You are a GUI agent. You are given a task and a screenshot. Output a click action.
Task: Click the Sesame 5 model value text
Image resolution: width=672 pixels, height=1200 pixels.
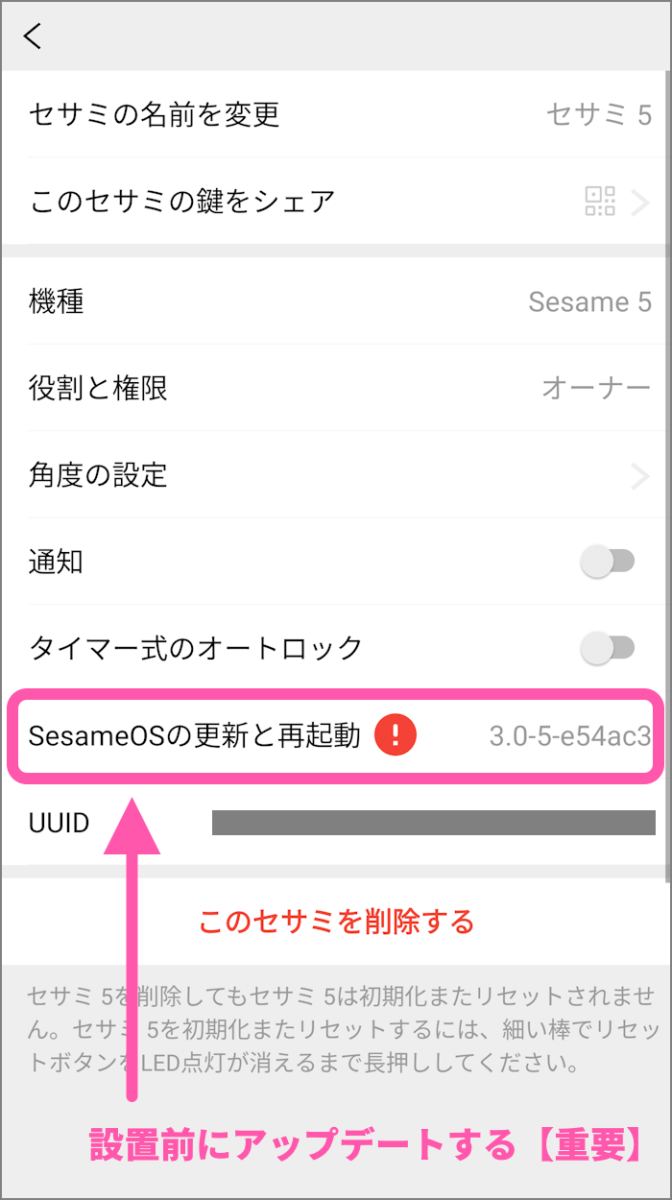click(x=590, y=302)
